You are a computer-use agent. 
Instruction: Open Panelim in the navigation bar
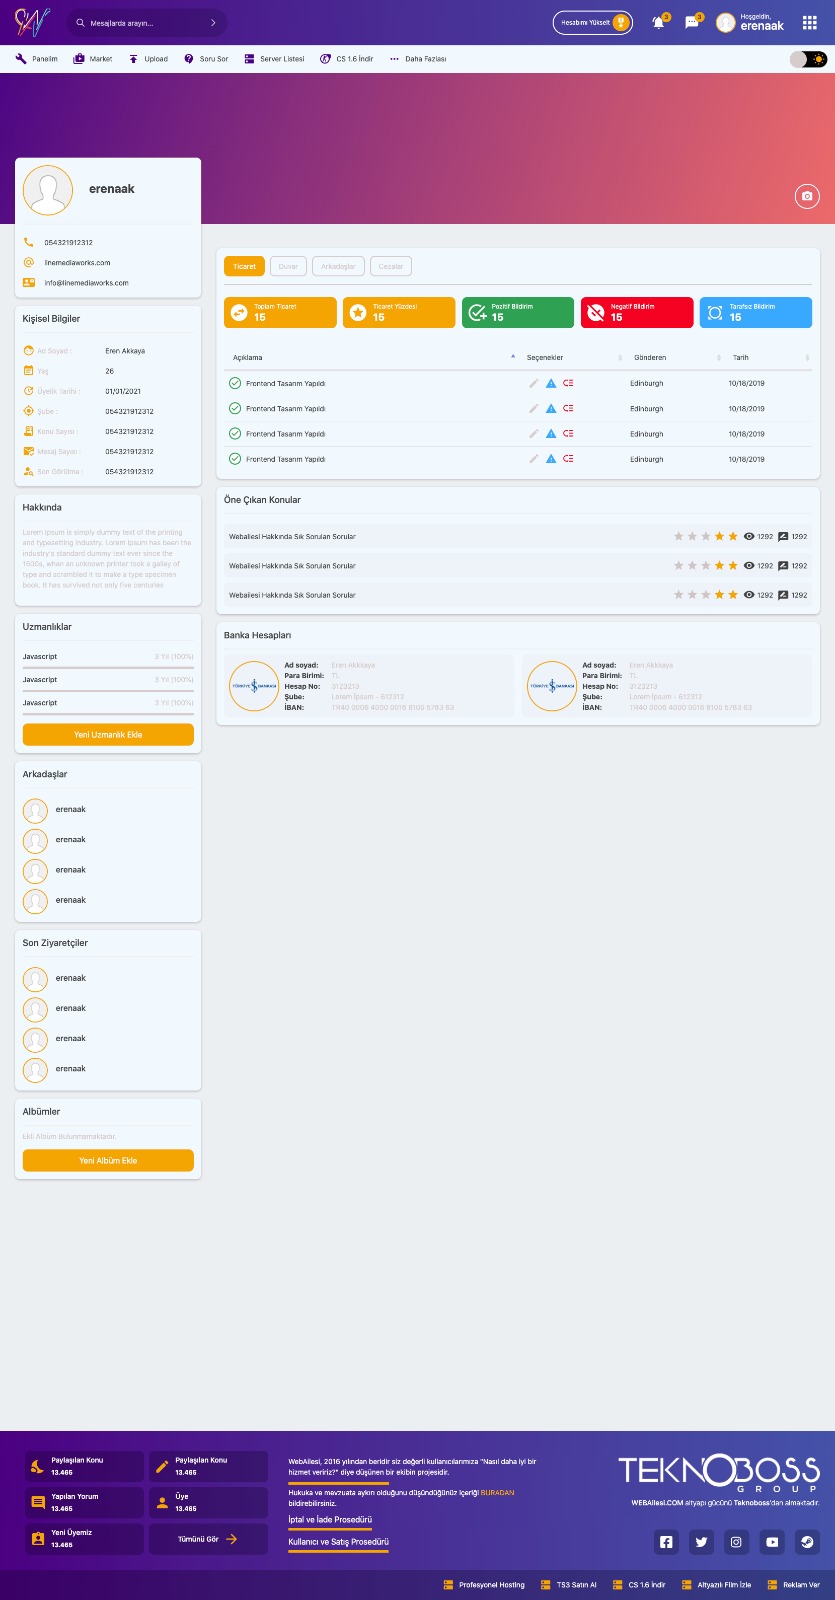37,59
